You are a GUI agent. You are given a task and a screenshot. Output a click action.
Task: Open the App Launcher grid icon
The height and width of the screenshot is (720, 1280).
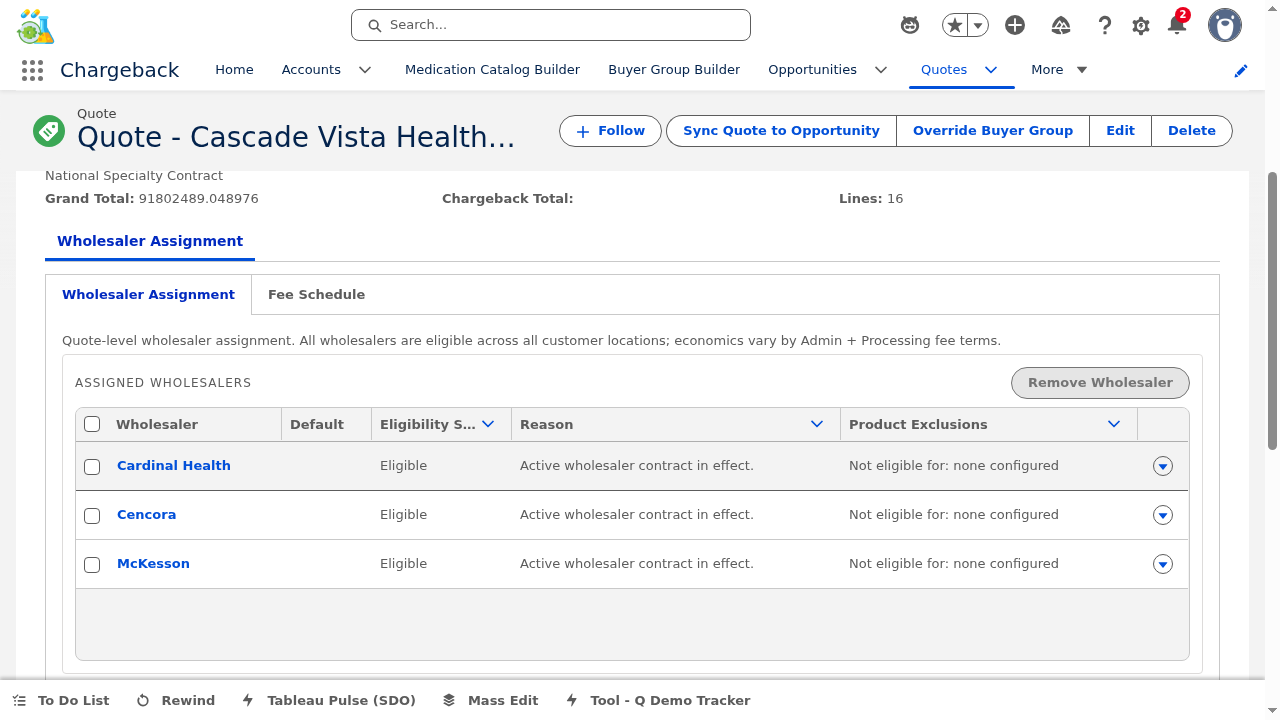(x=32, y=70)
